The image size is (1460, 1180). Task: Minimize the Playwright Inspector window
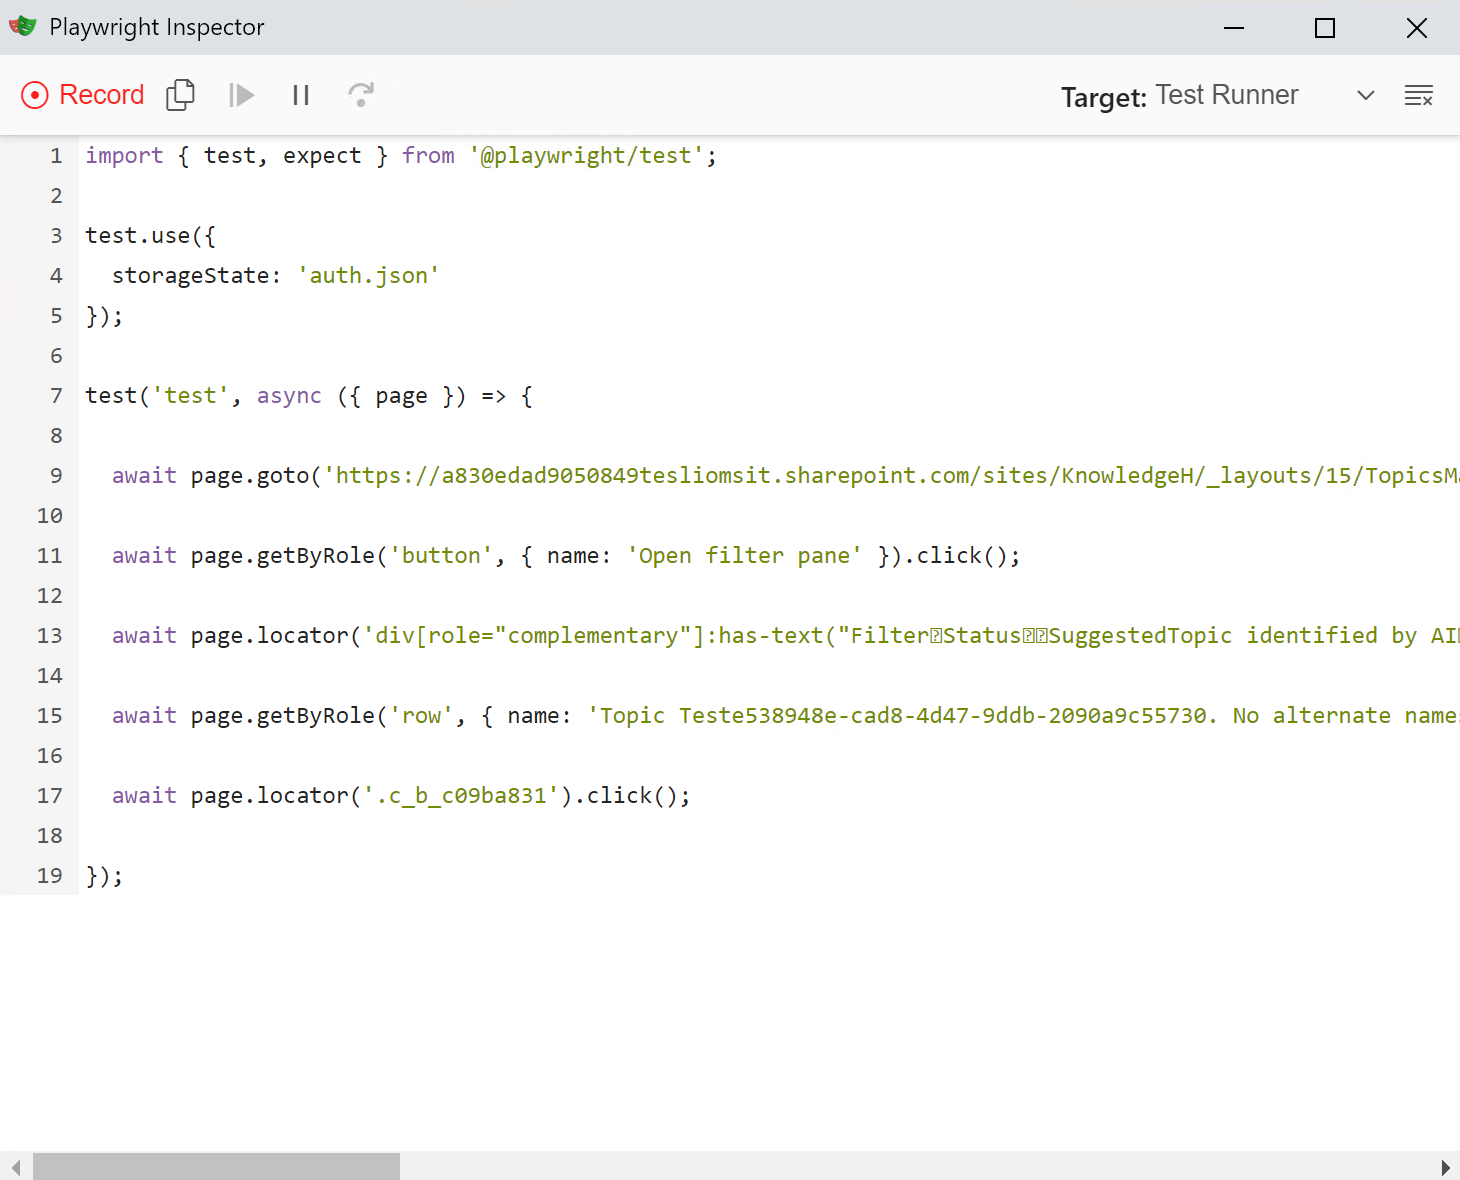tap(1234, 27)
